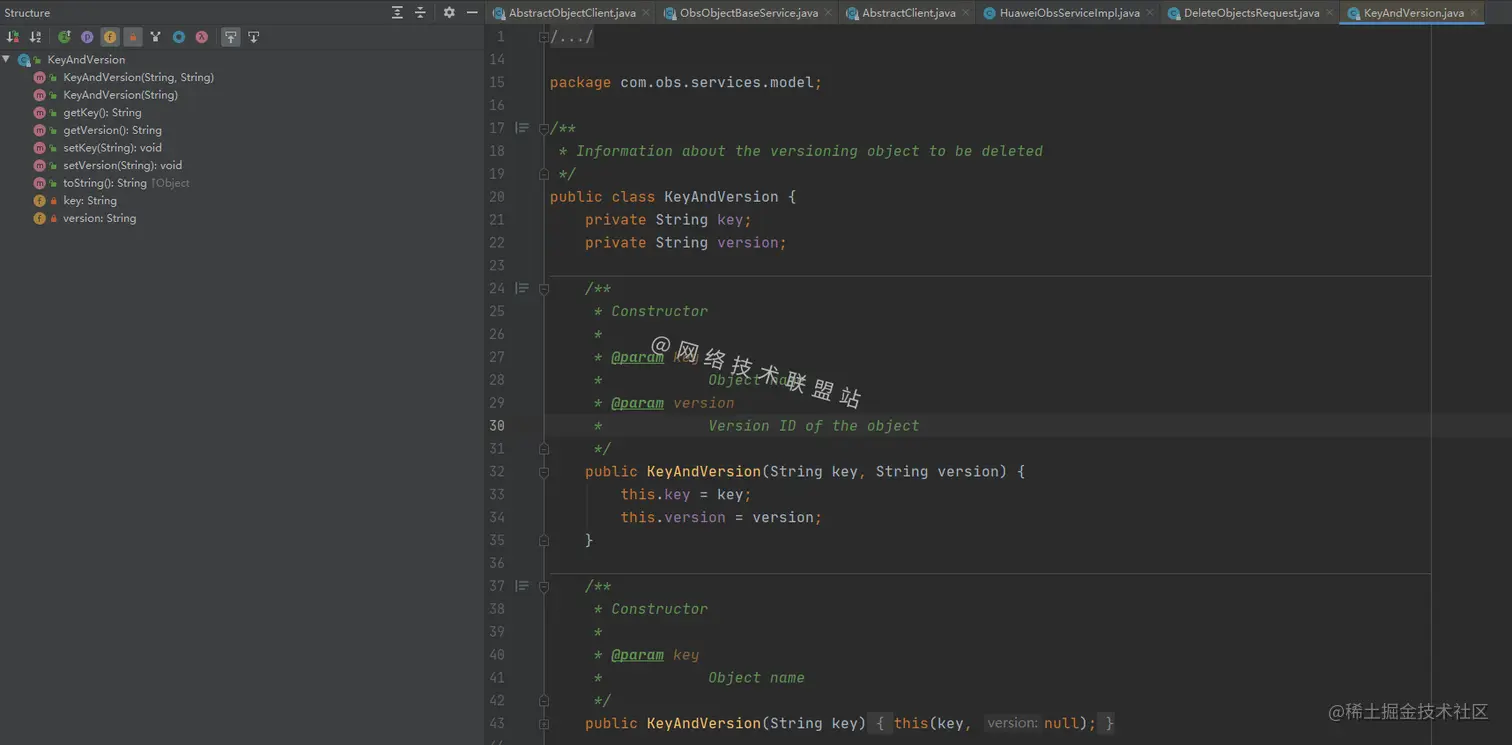1512x745 pixels.
Task: Toggle Show Non-Public lock filter
Action: (x=133, y=37)
